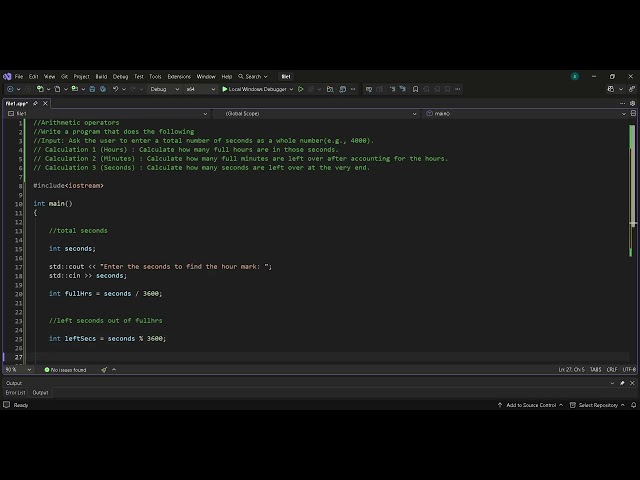Open the text editor toolbar overflow options
Screen dimensions: 640x480
(458, 89)
